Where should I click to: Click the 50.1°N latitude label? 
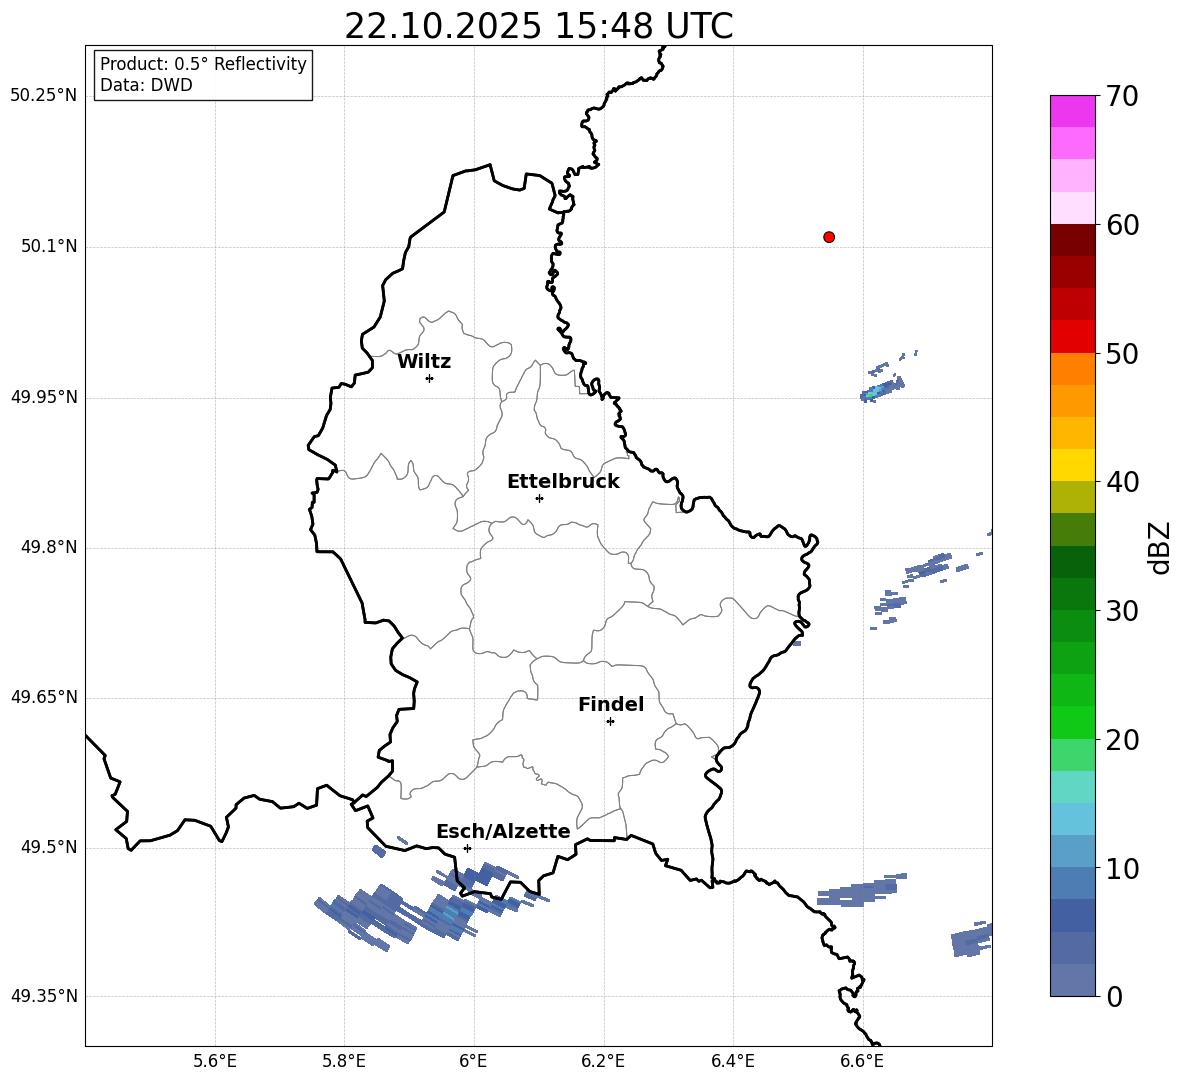[49, 246]
